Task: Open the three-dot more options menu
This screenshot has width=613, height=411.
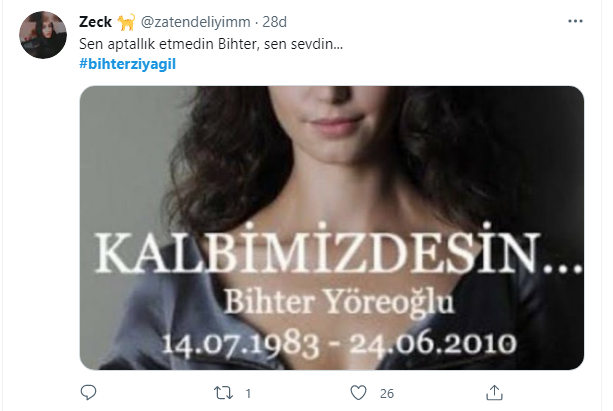Action: point(575,21)
